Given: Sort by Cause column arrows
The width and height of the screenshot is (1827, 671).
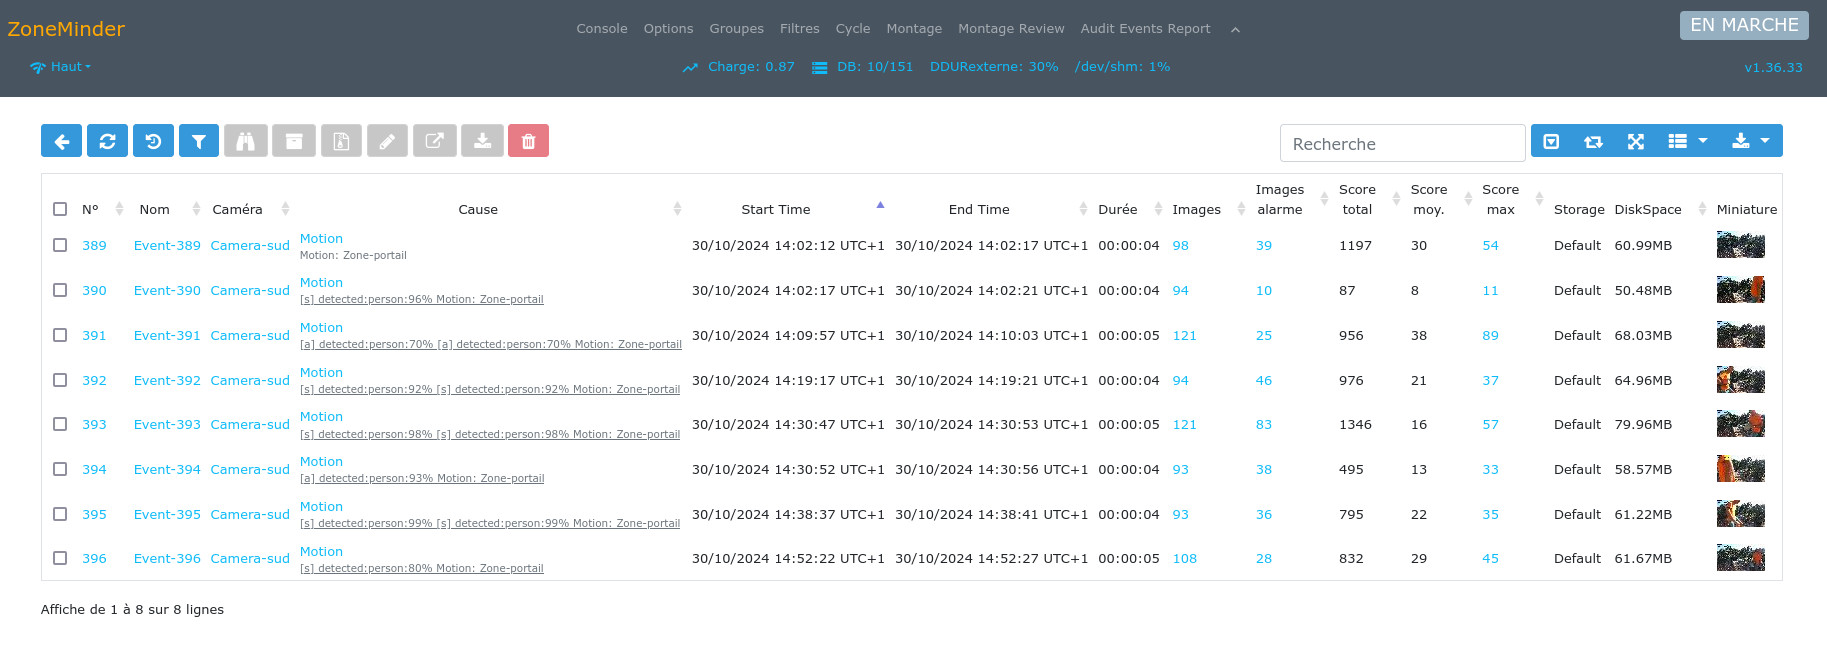Looking at the screenshot, I should pyautogui.click(x=677, y=209).
